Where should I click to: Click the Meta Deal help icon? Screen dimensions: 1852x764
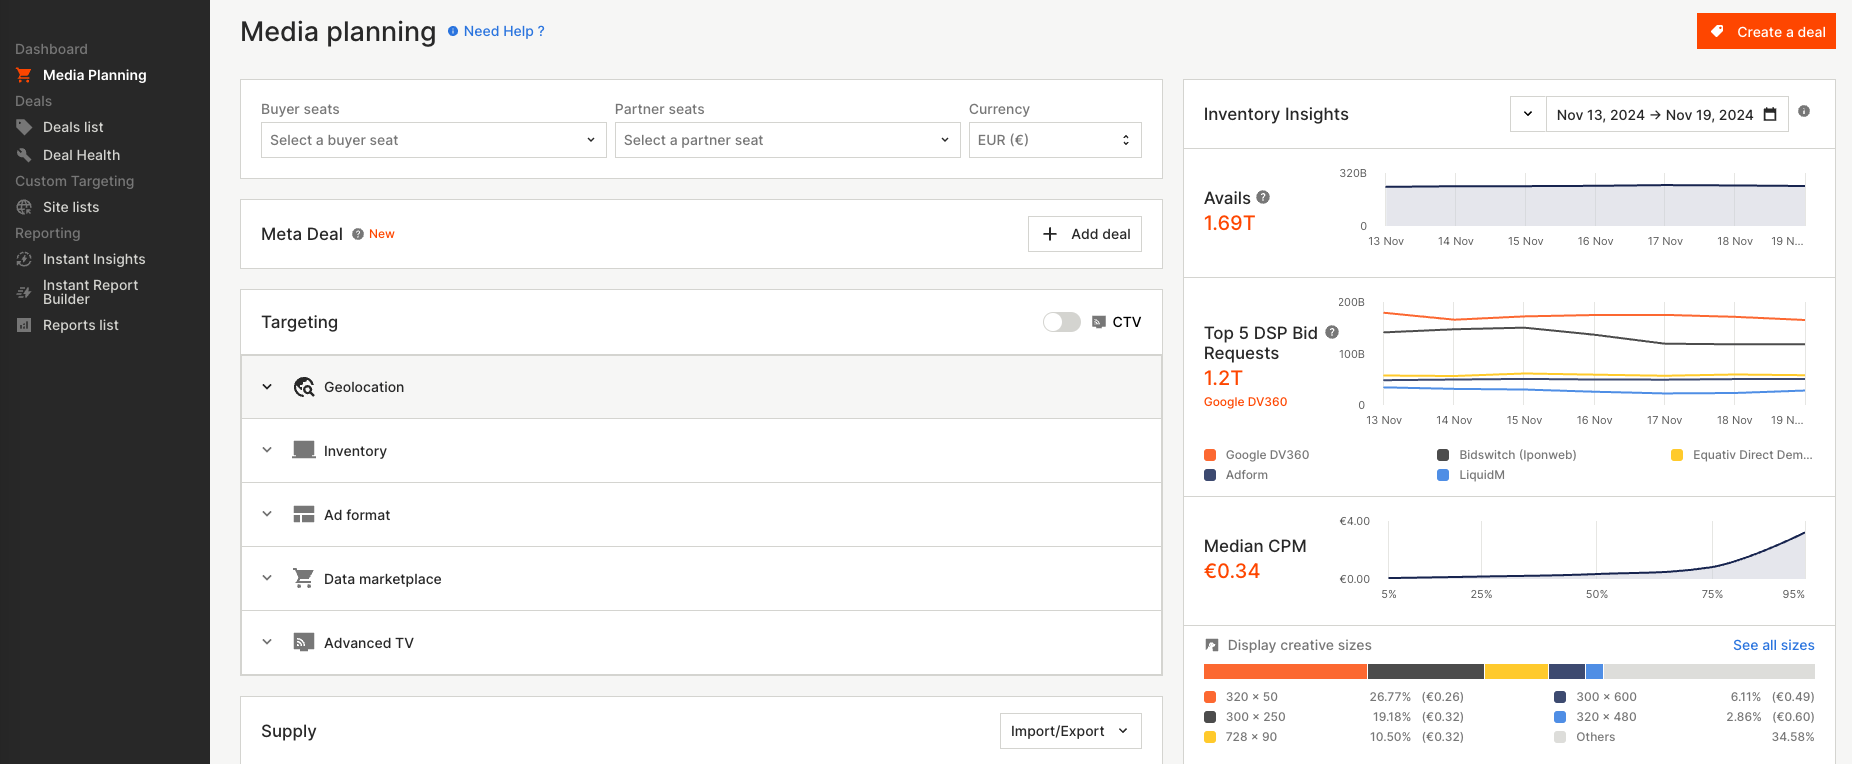[358, 234]
